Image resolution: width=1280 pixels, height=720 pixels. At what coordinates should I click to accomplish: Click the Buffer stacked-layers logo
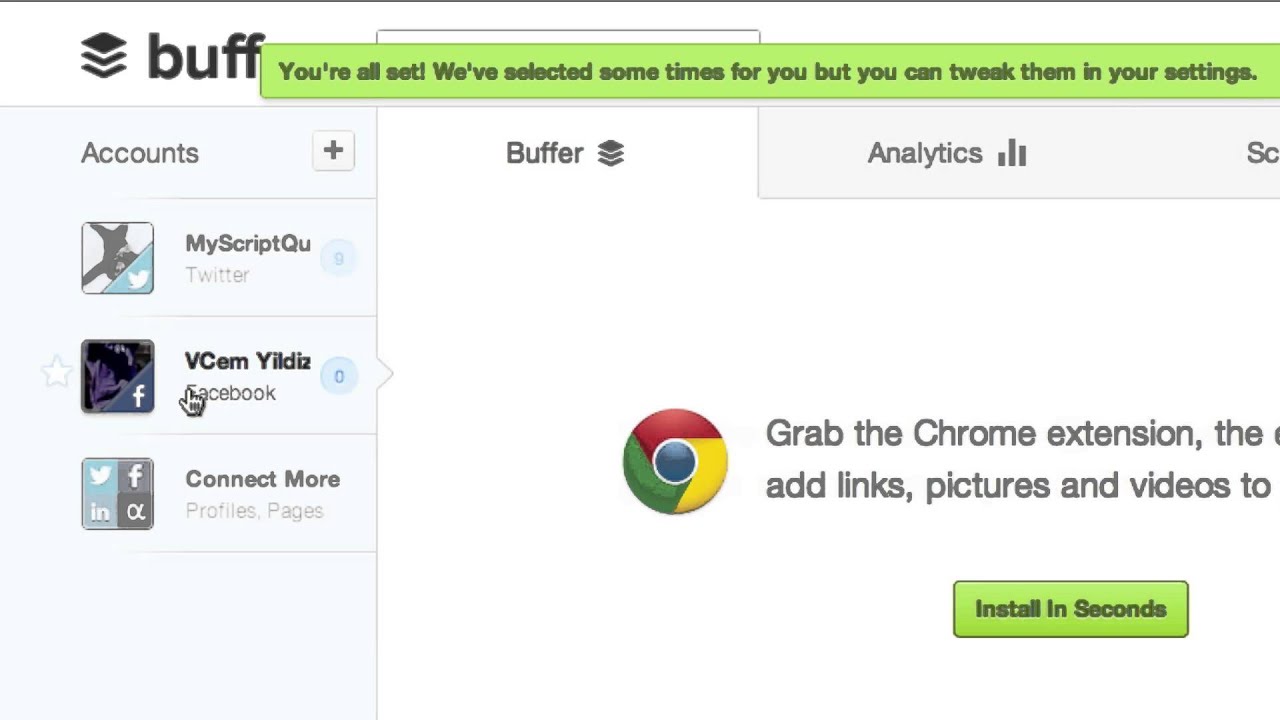click(104, 56)
